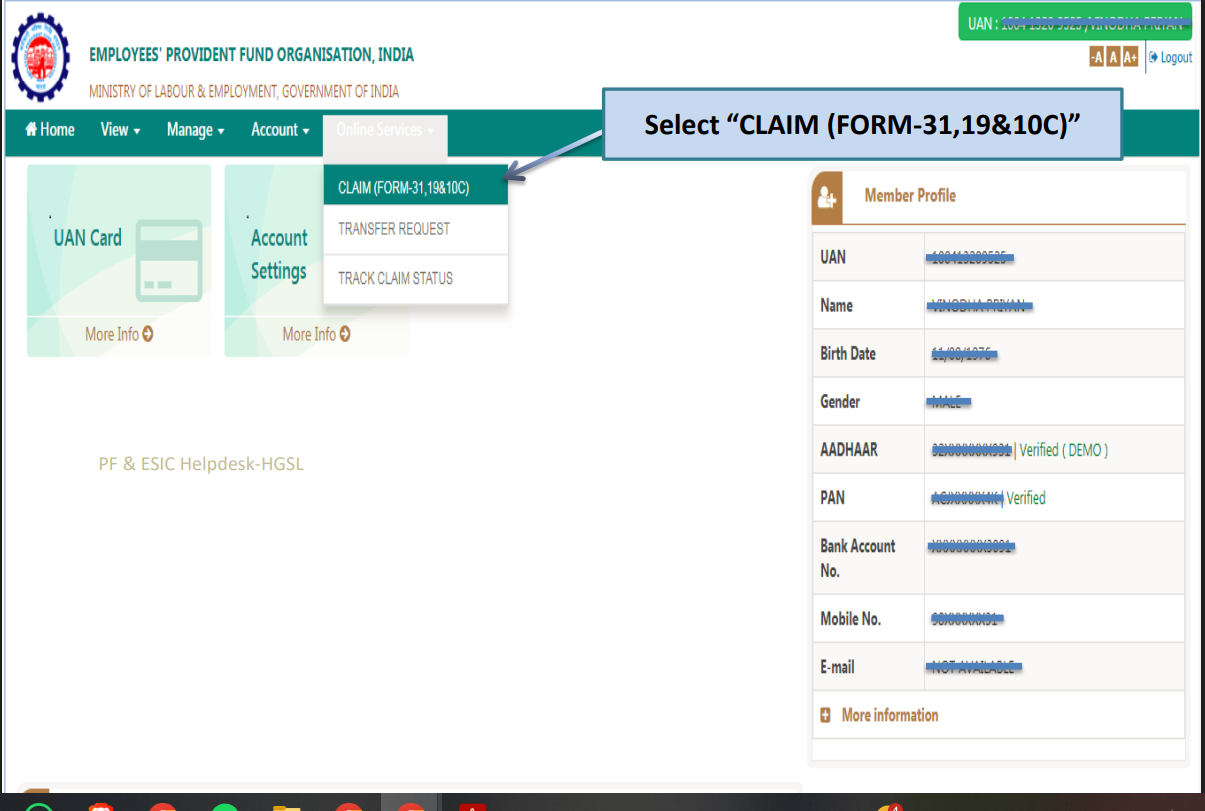1205x811 pixels.
Task: Open "More Info" under Account Settings
Action: (x=315, y=334)
